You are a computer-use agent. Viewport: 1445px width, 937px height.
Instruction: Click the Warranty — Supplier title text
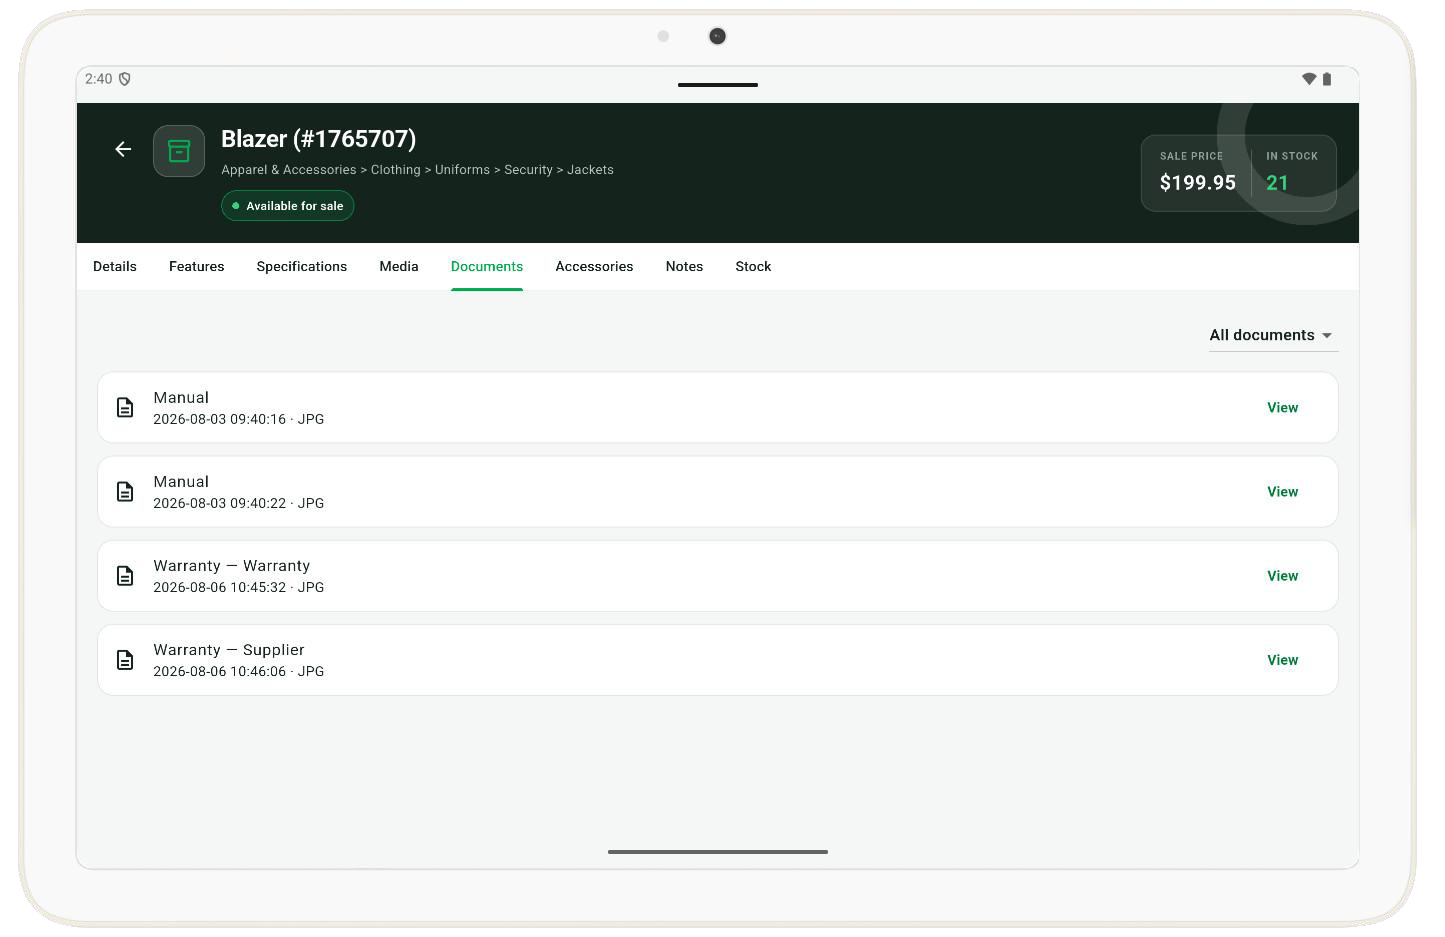coord(229,650)
